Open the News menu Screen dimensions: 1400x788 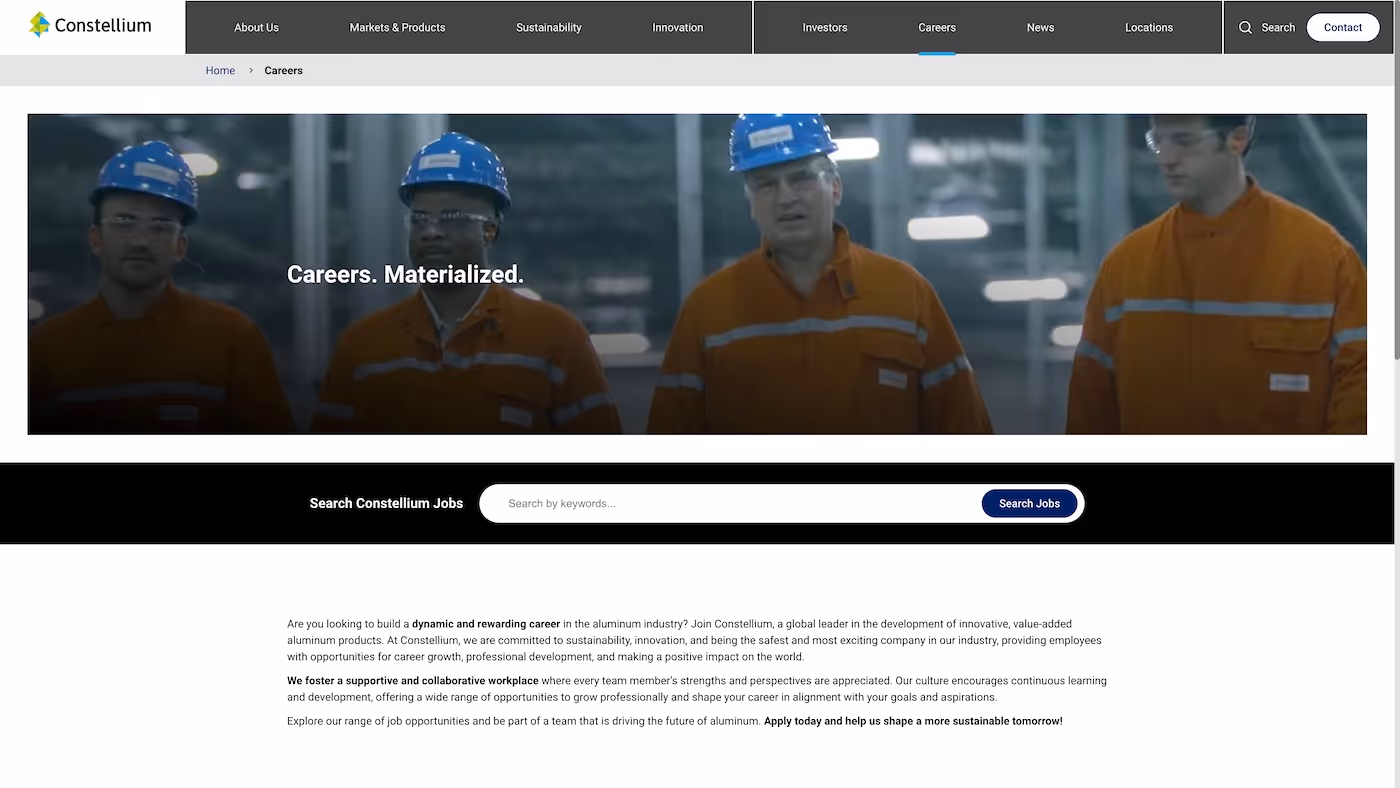[x=1040, y=27]
